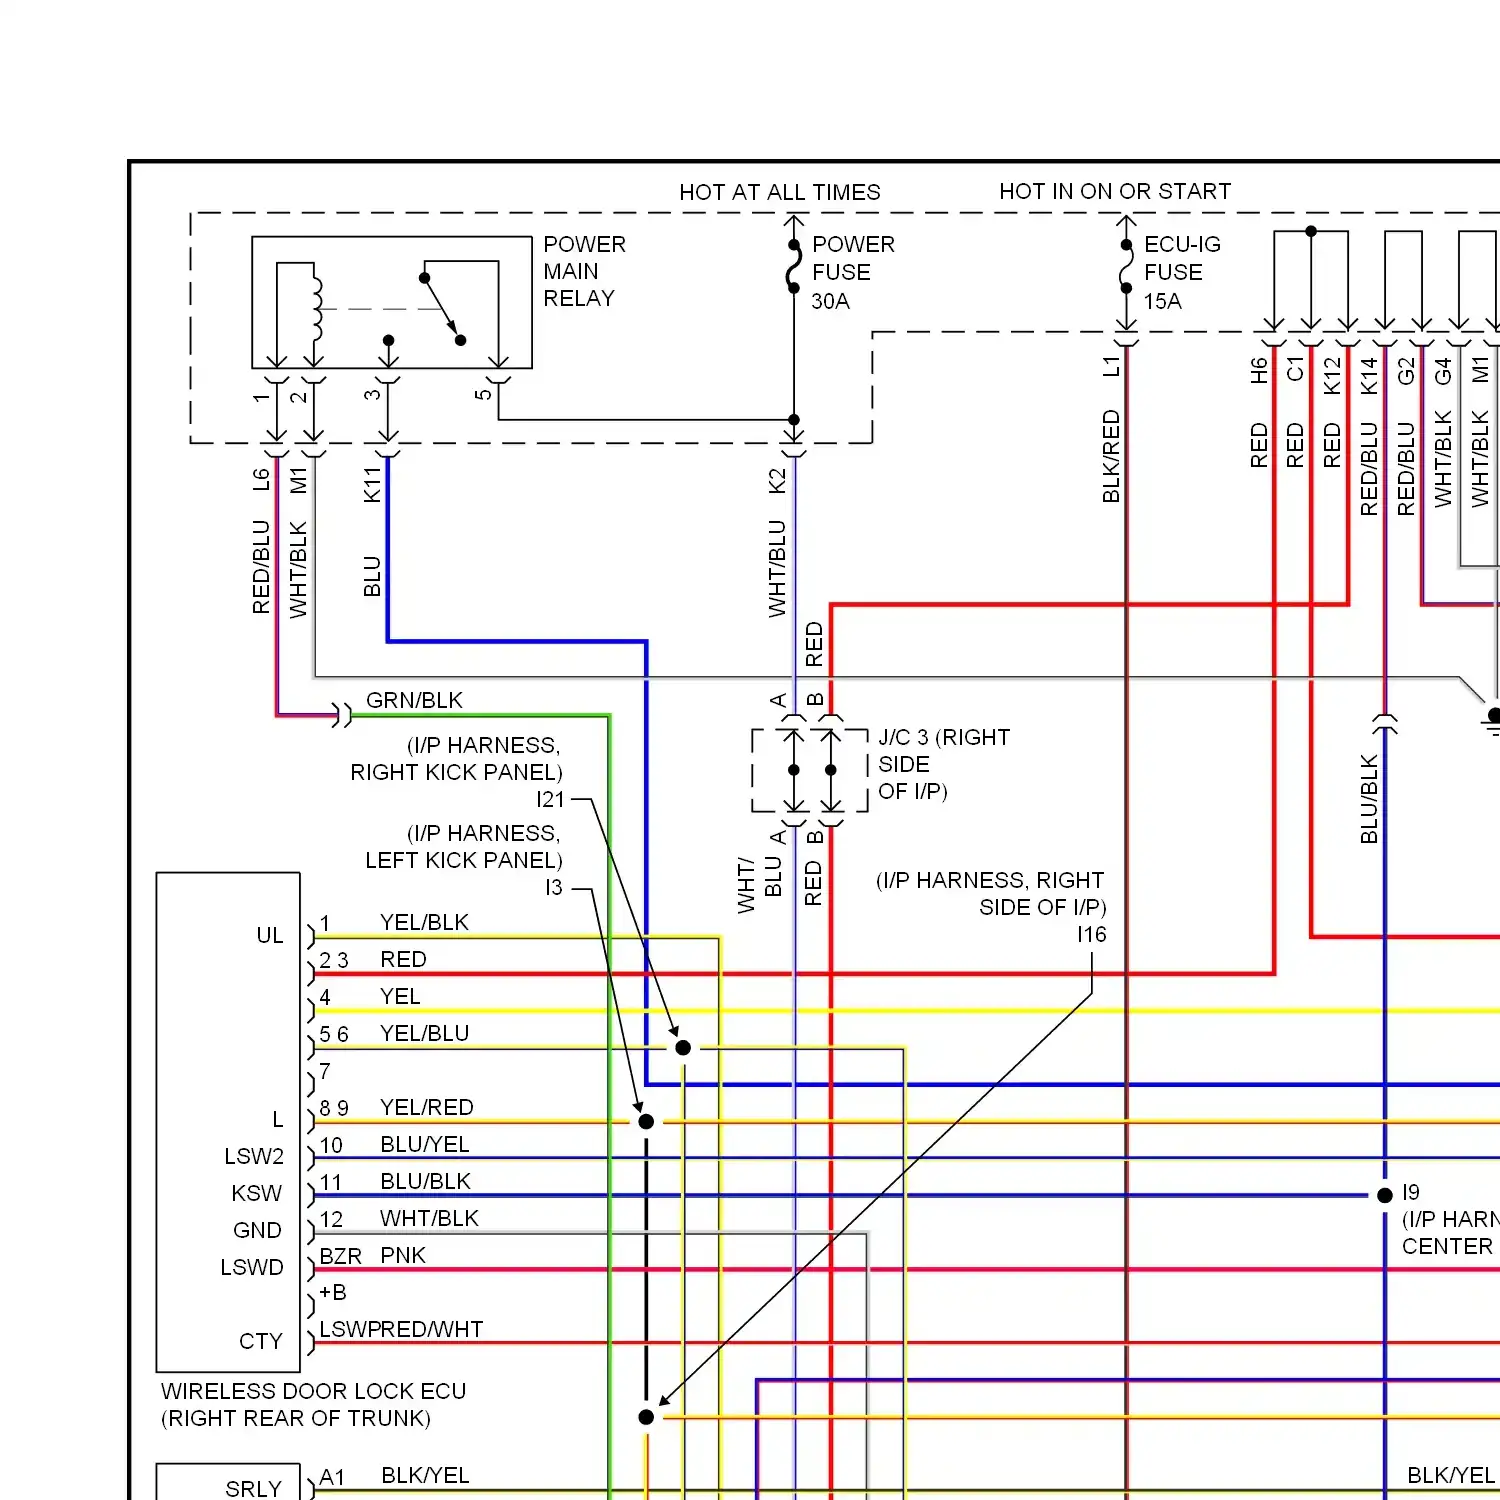
Task: Click the YEL/BLU wire label at pins 5 6
Action: point(424,1033)
